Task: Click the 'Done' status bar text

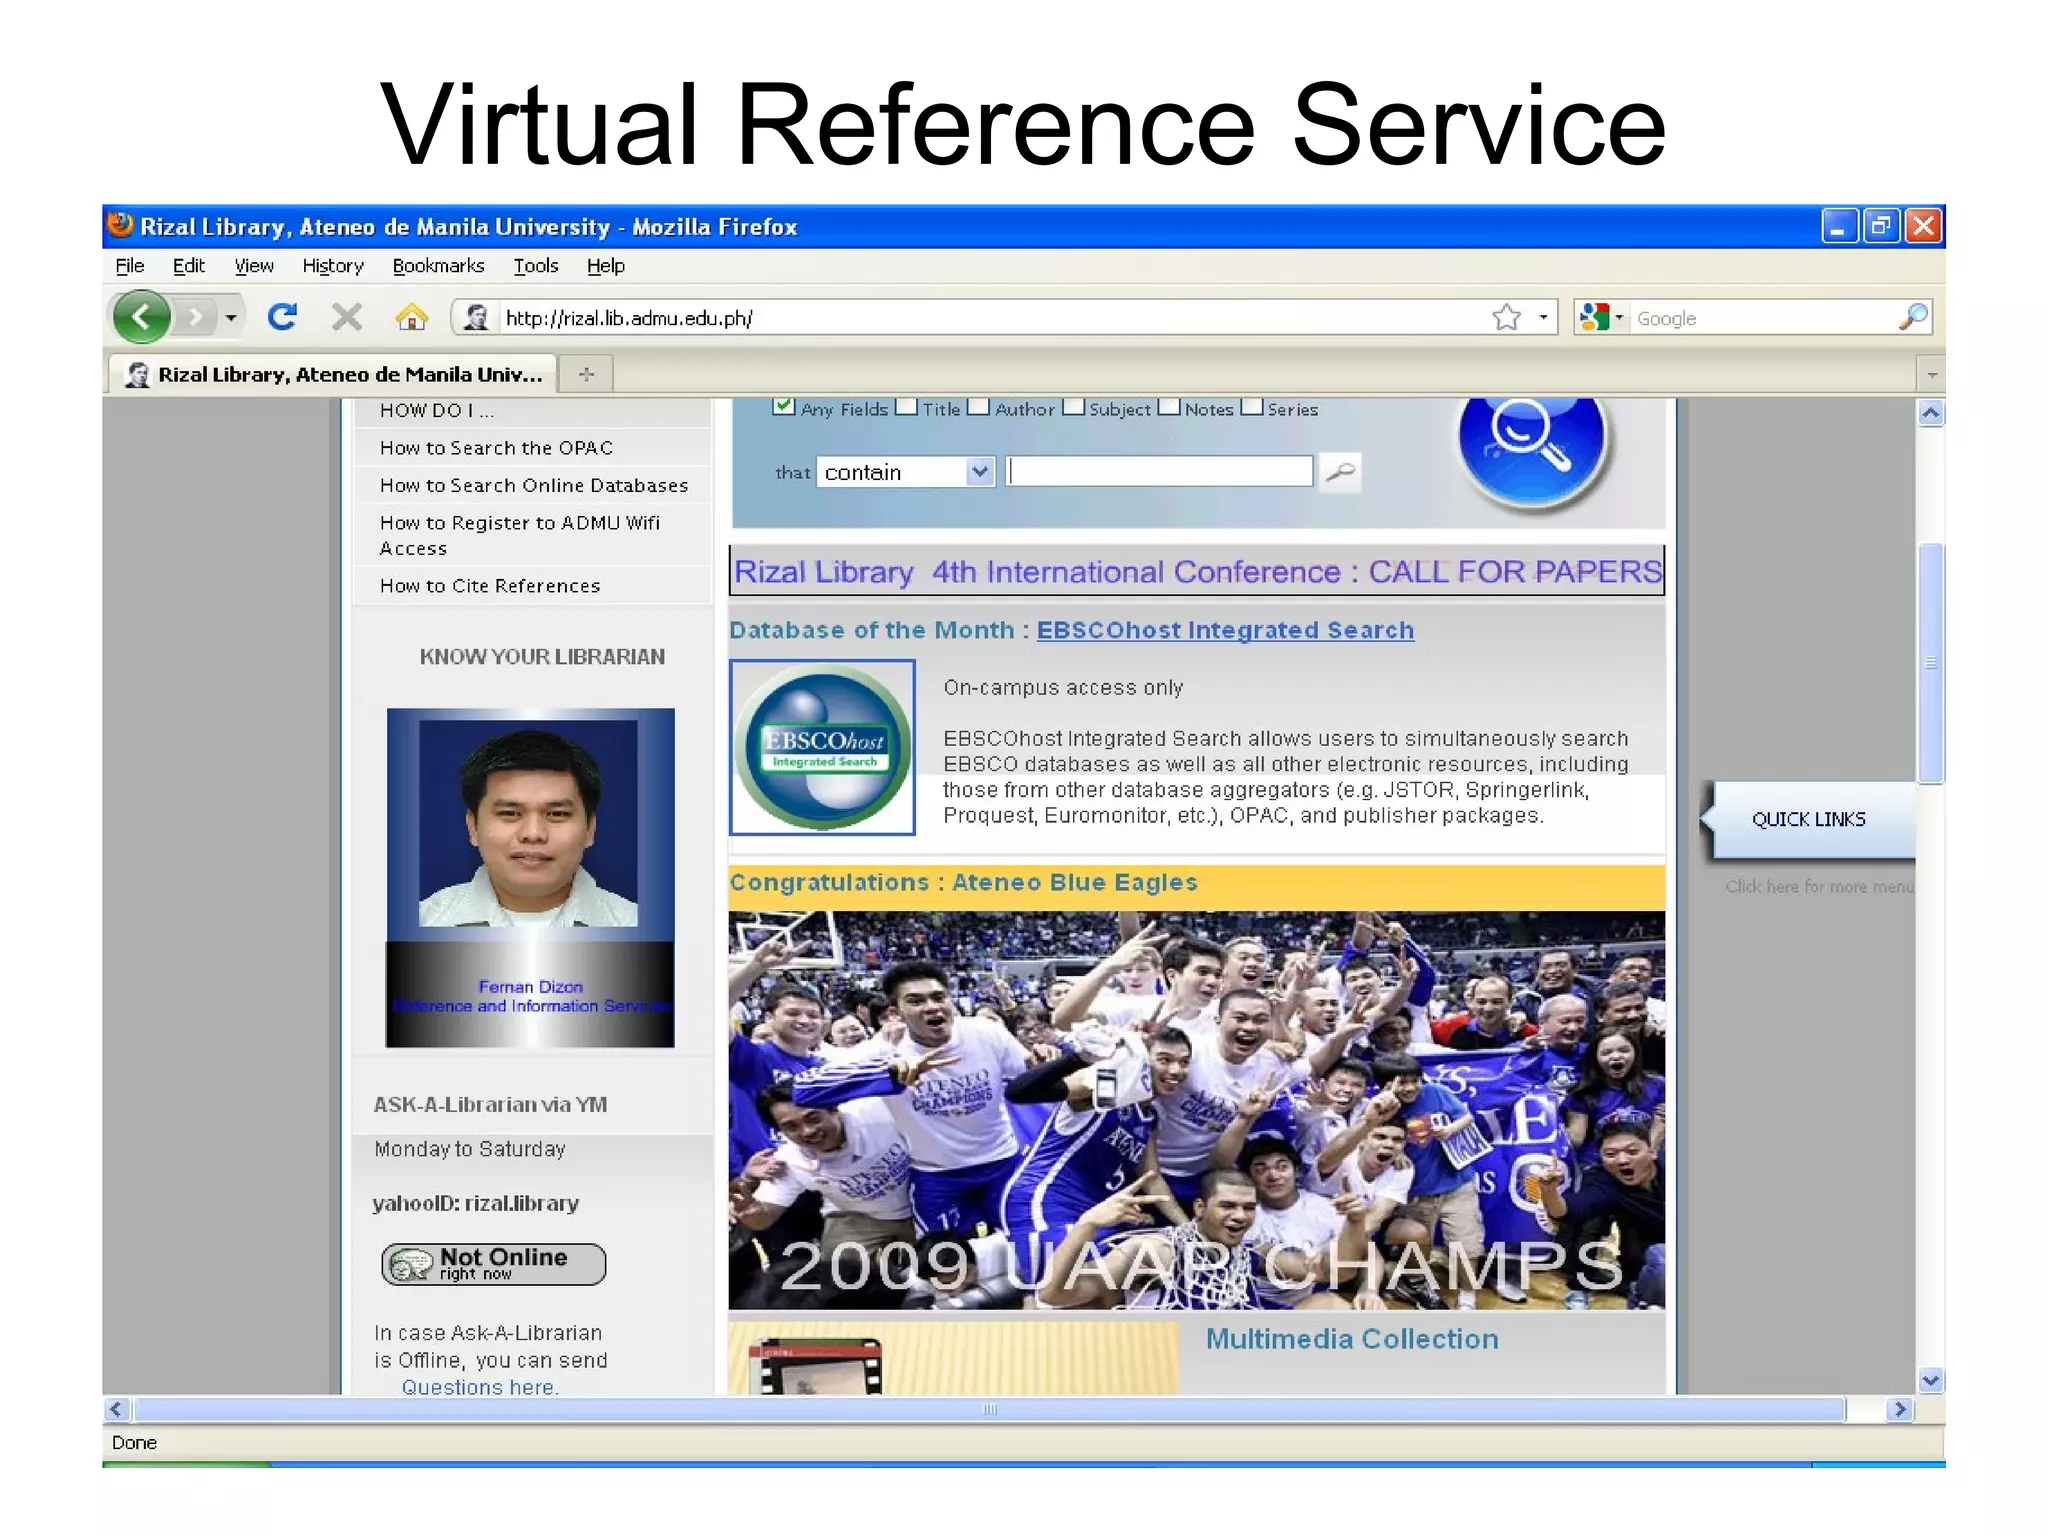Action: [x=135, y=1442]
